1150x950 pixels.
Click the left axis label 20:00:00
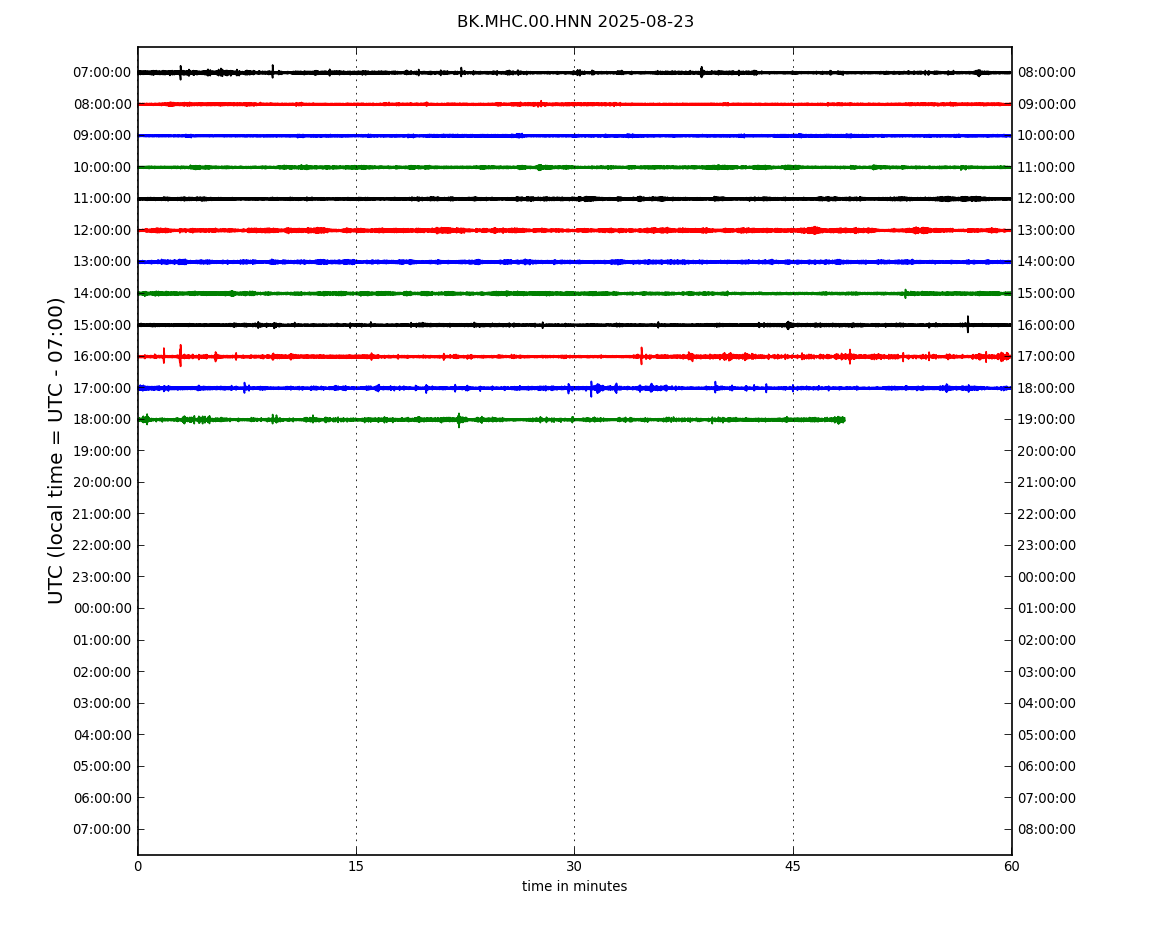coord(102,483)
